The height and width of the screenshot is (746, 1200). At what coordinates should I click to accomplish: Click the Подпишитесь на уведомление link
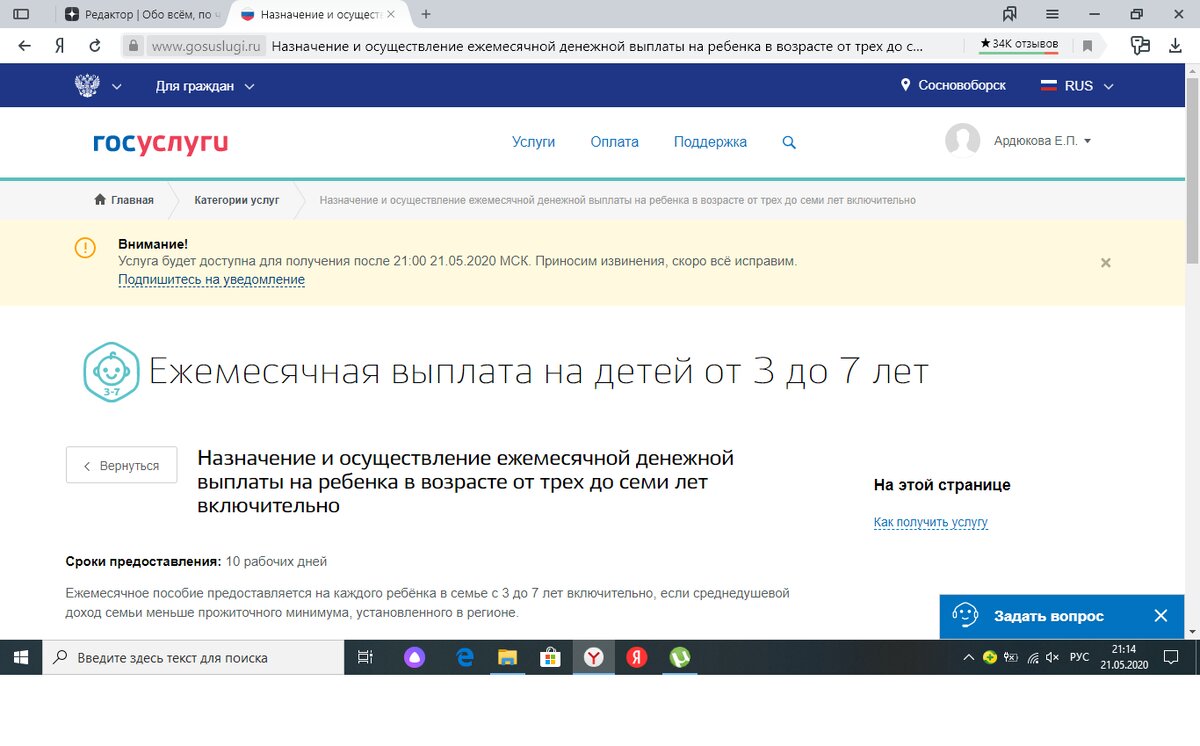[210, 280]
